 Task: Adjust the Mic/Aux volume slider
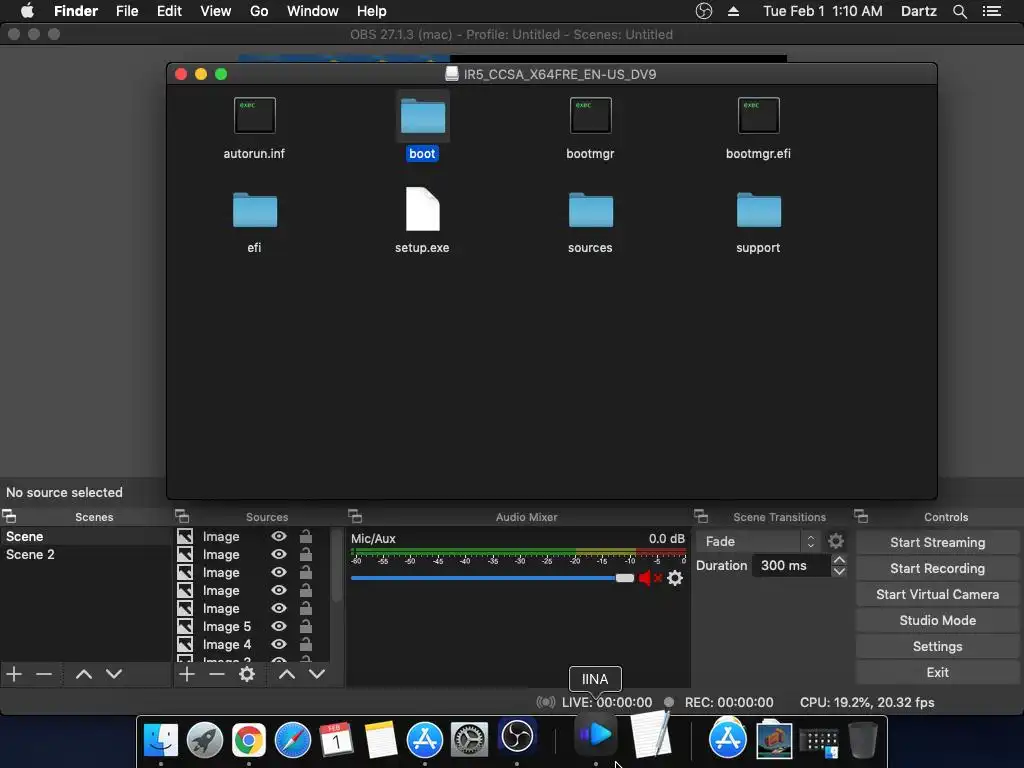624,578
